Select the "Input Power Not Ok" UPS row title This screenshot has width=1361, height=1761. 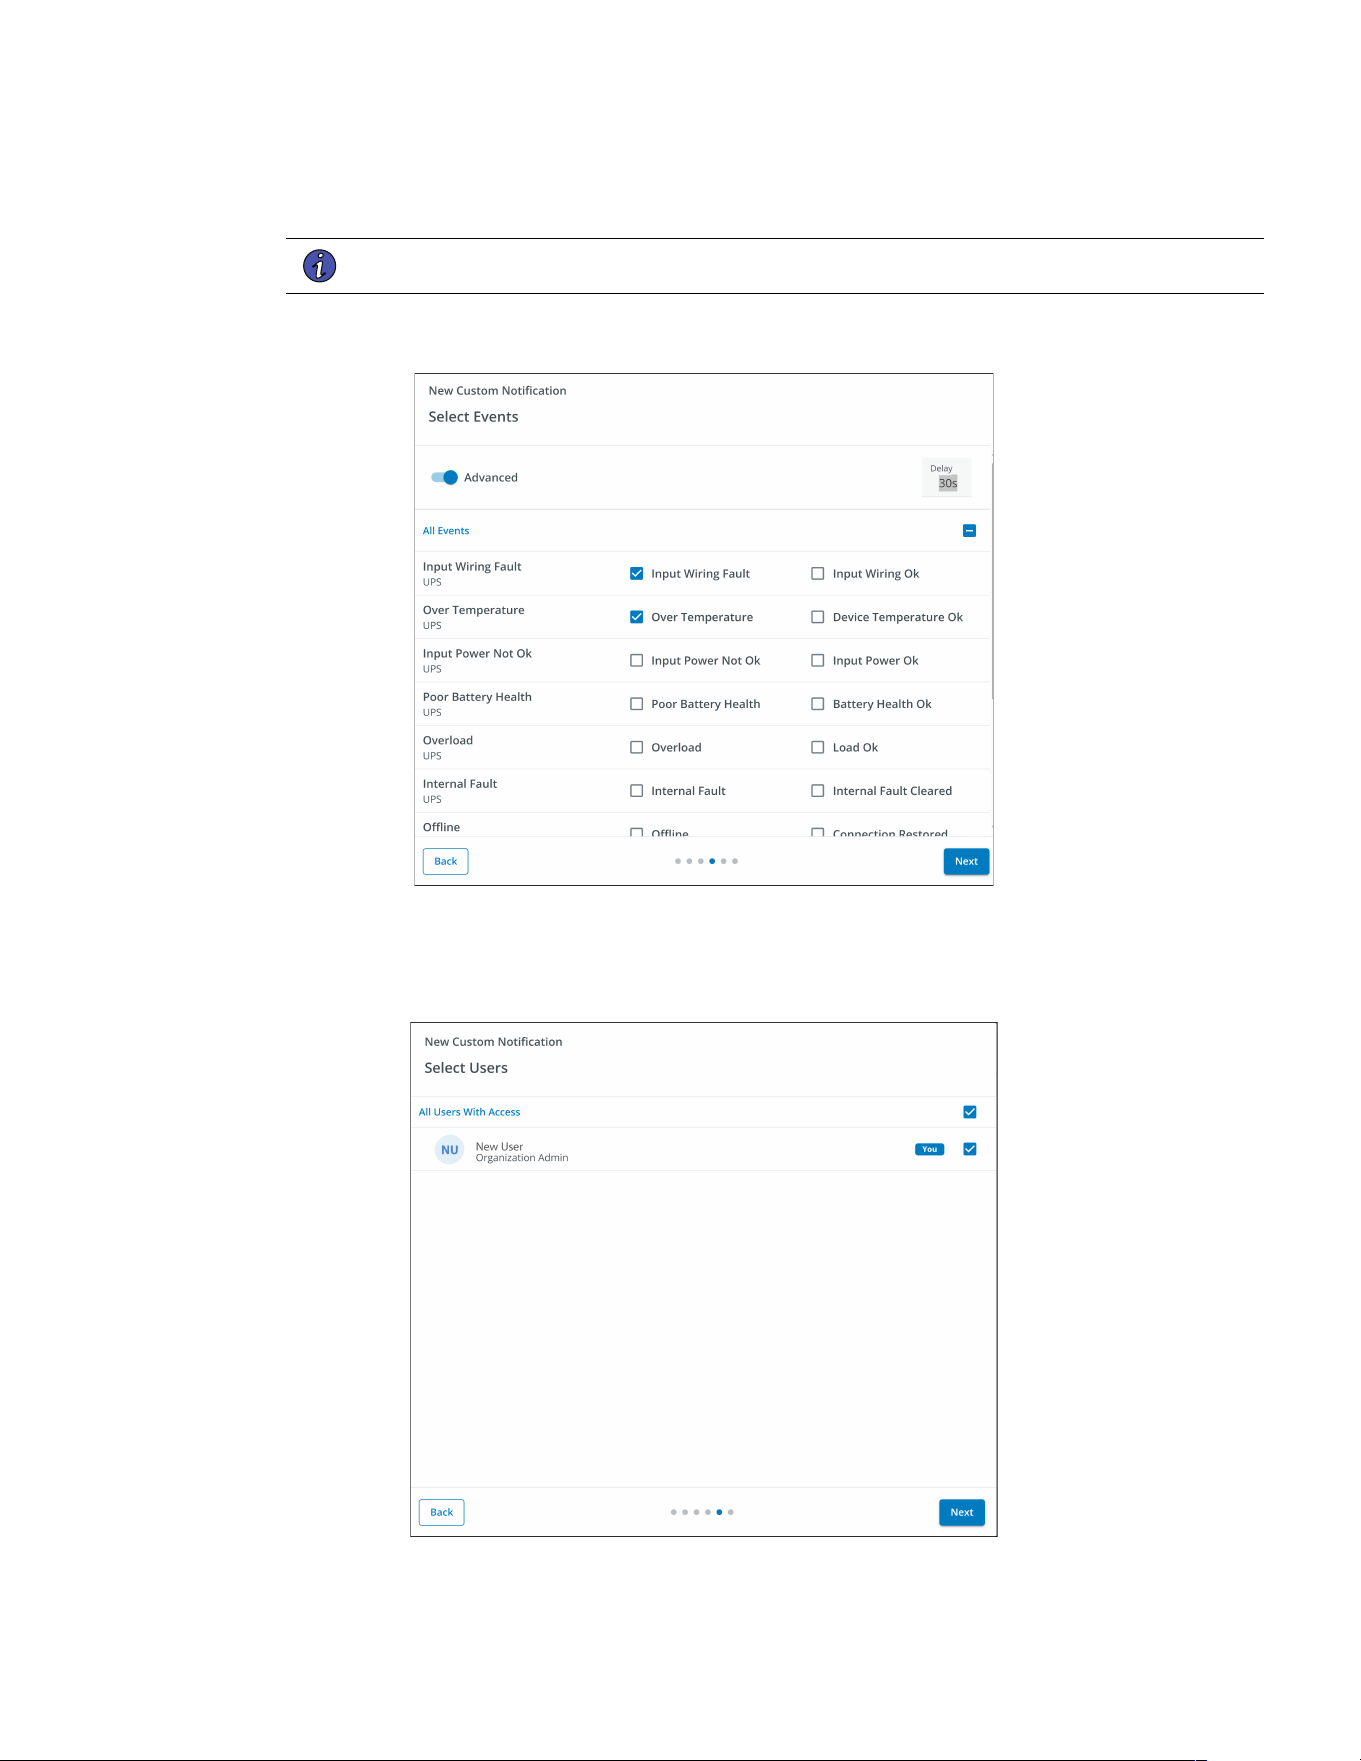tap(477, 654)
